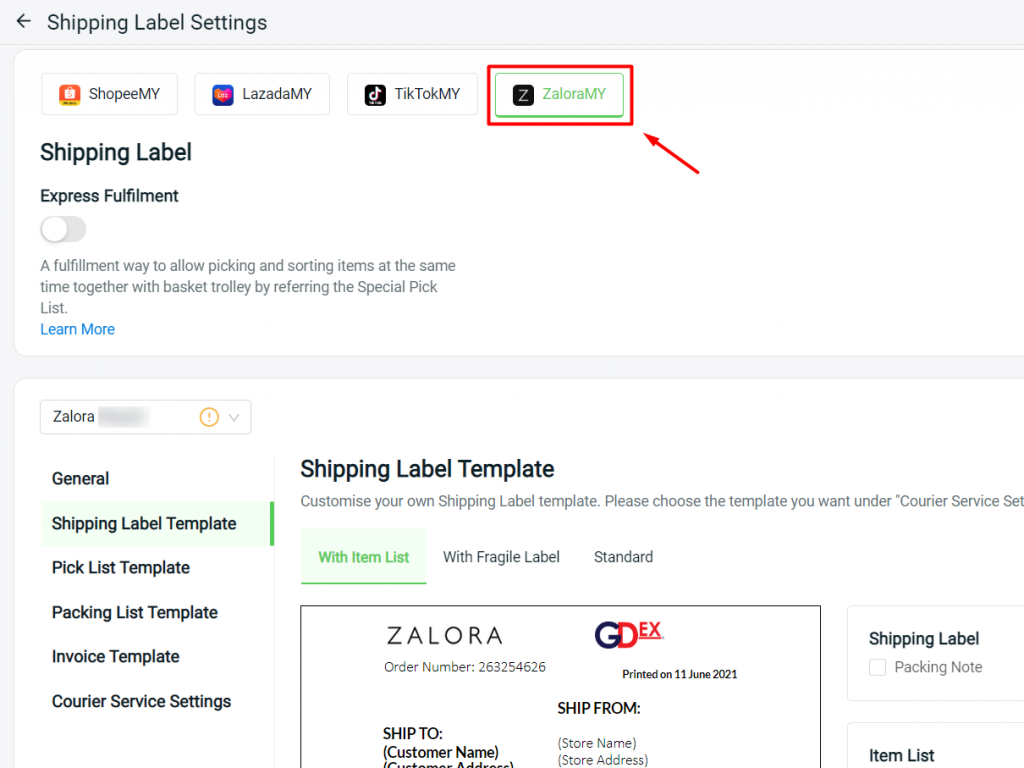Go to Pick List Template section
Image resolution: width=1024 pixels, height=768 pixels.
tap(121, 568)
